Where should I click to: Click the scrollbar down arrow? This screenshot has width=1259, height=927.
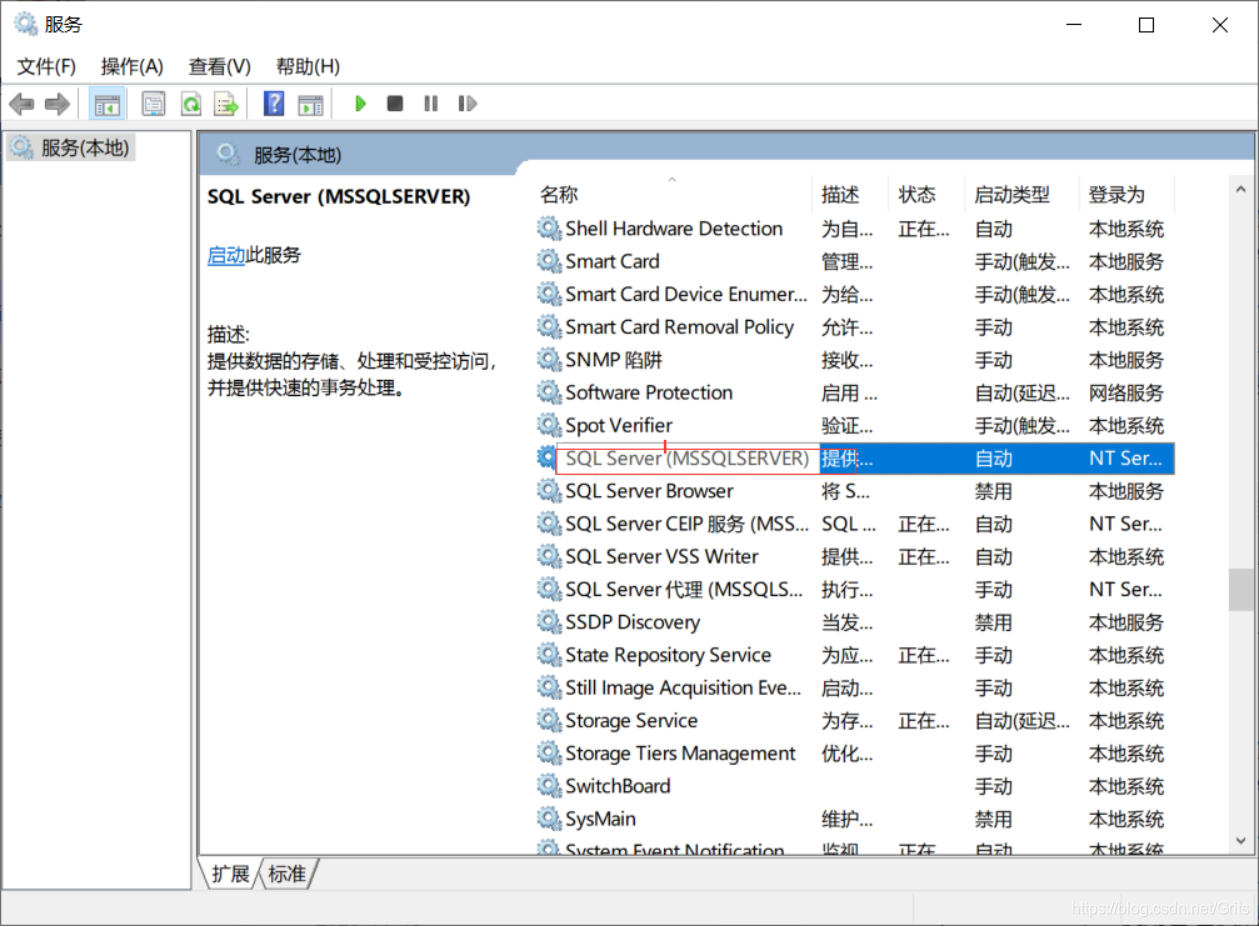pyautogui.click(x=1241, y=841)
